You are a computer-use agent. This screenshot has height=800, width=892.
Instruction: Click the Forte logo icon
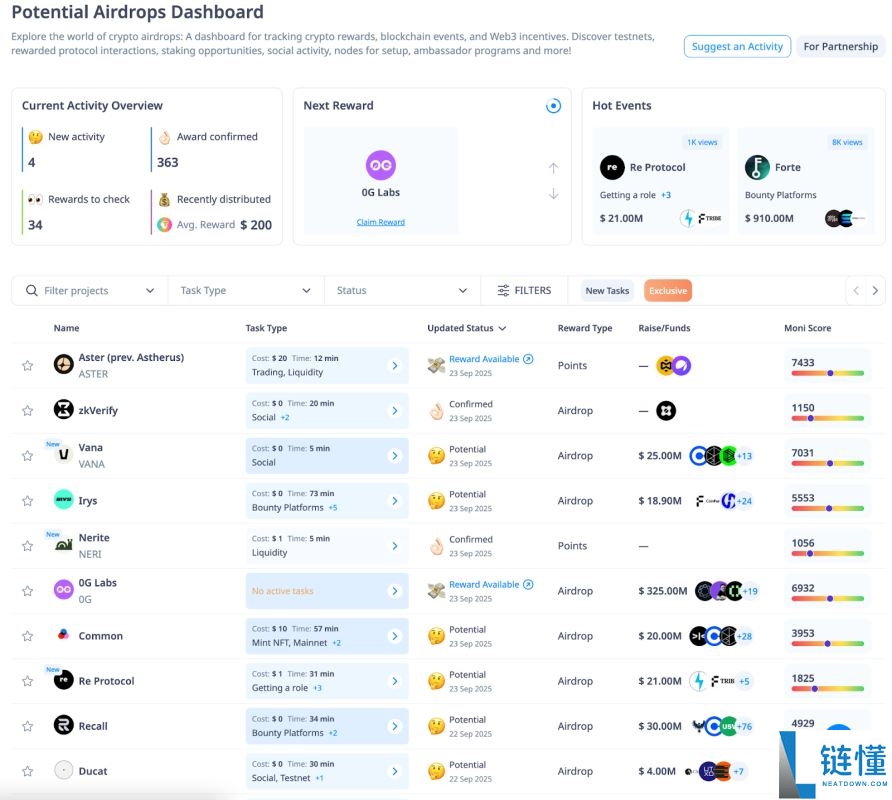757,167
